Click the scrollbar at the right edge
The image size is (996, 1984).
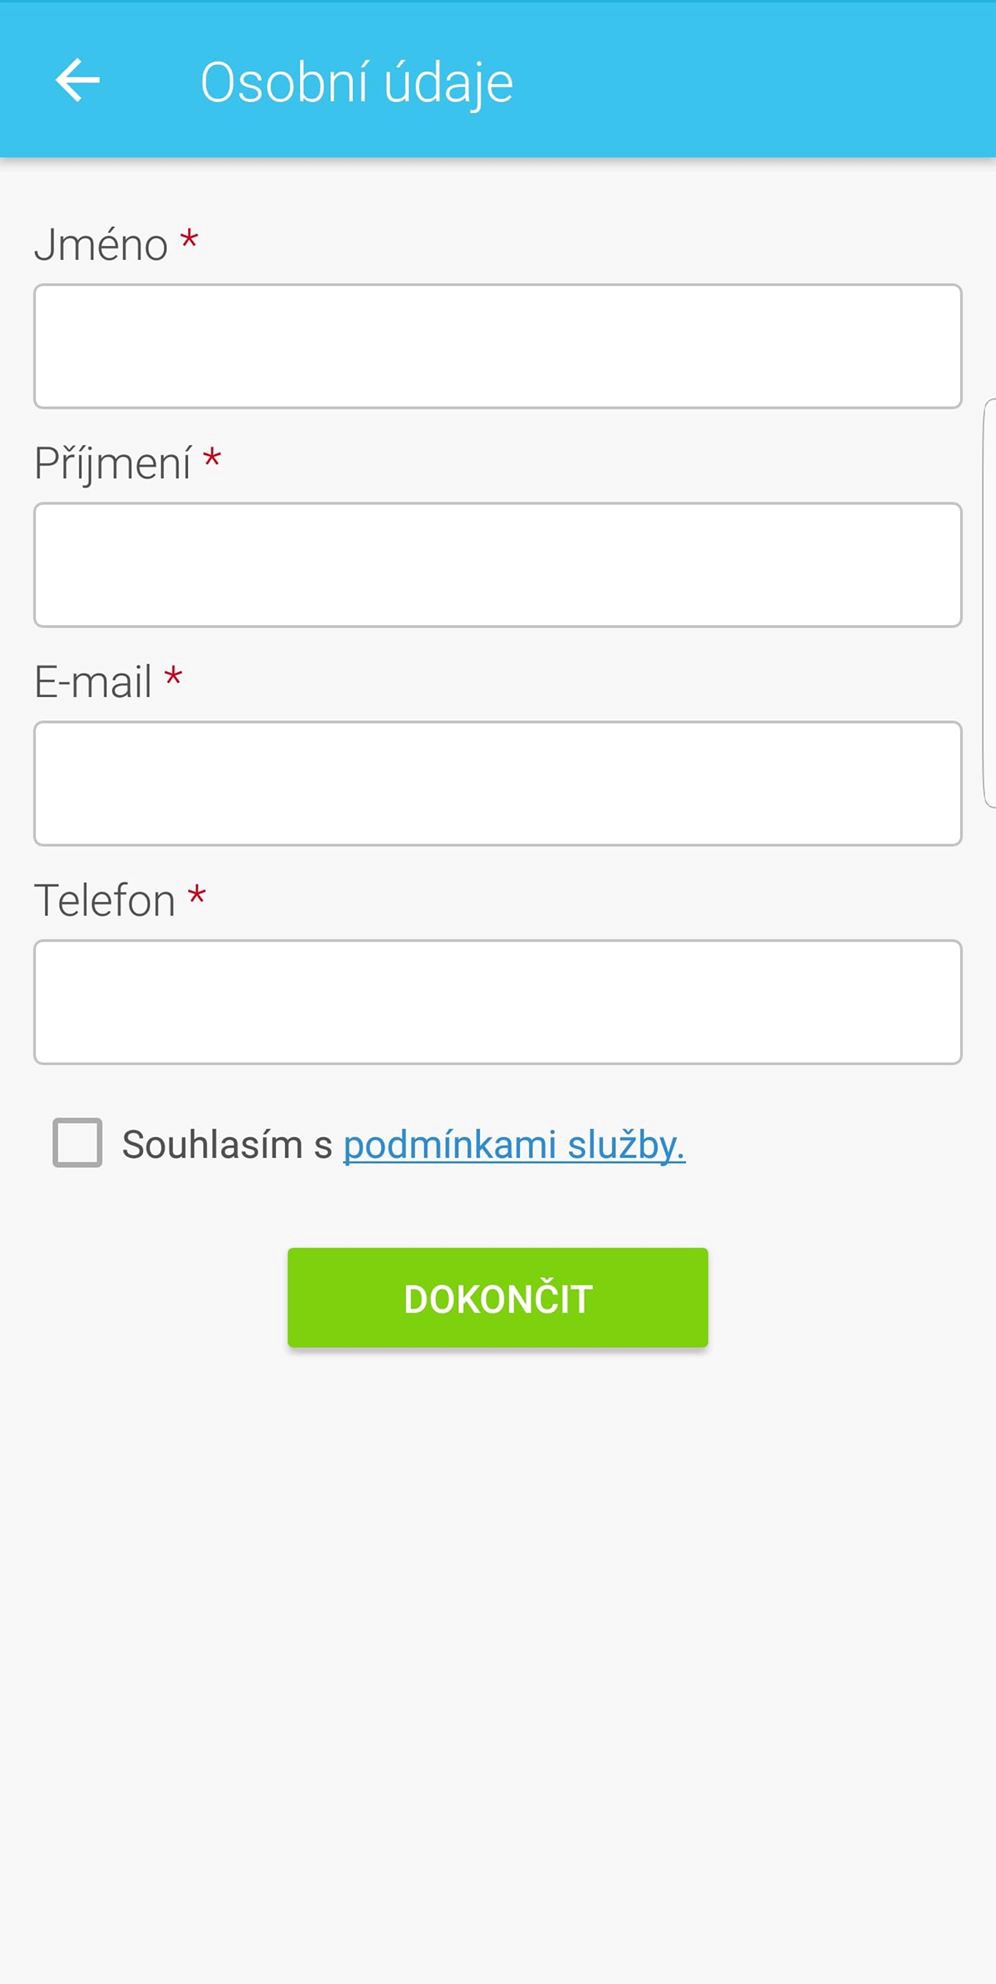(x=989, y=602)
